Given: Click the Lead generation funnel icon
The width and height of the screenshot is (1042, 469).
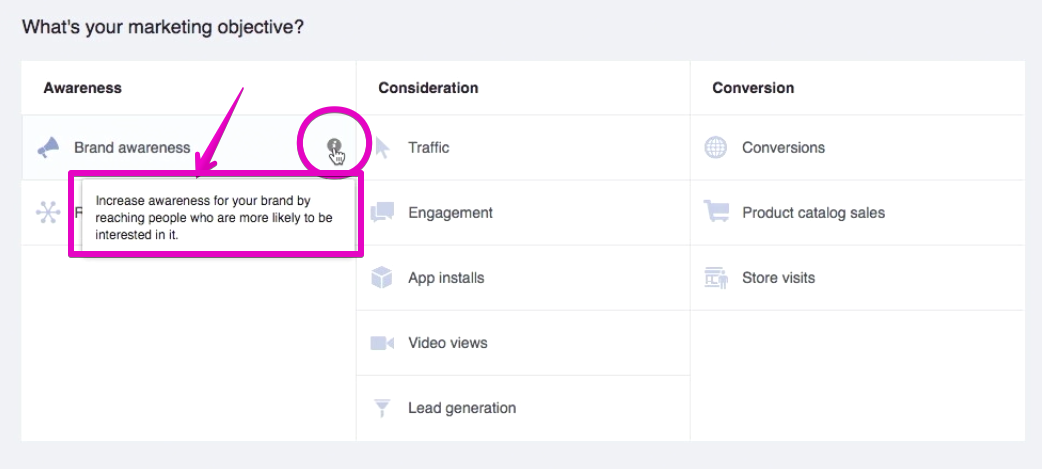Looking at the screenshot, I should pos(382,408).
